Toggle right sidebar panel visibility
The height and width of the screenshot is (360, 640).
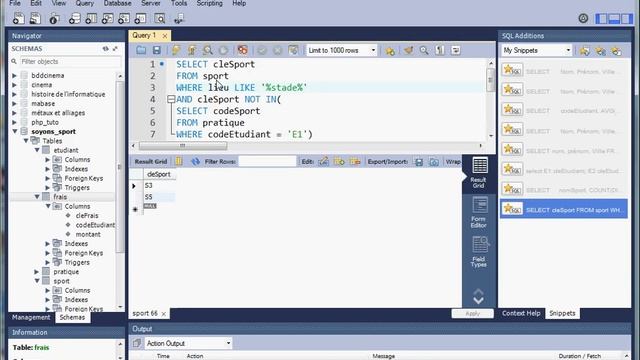[626, 18]
